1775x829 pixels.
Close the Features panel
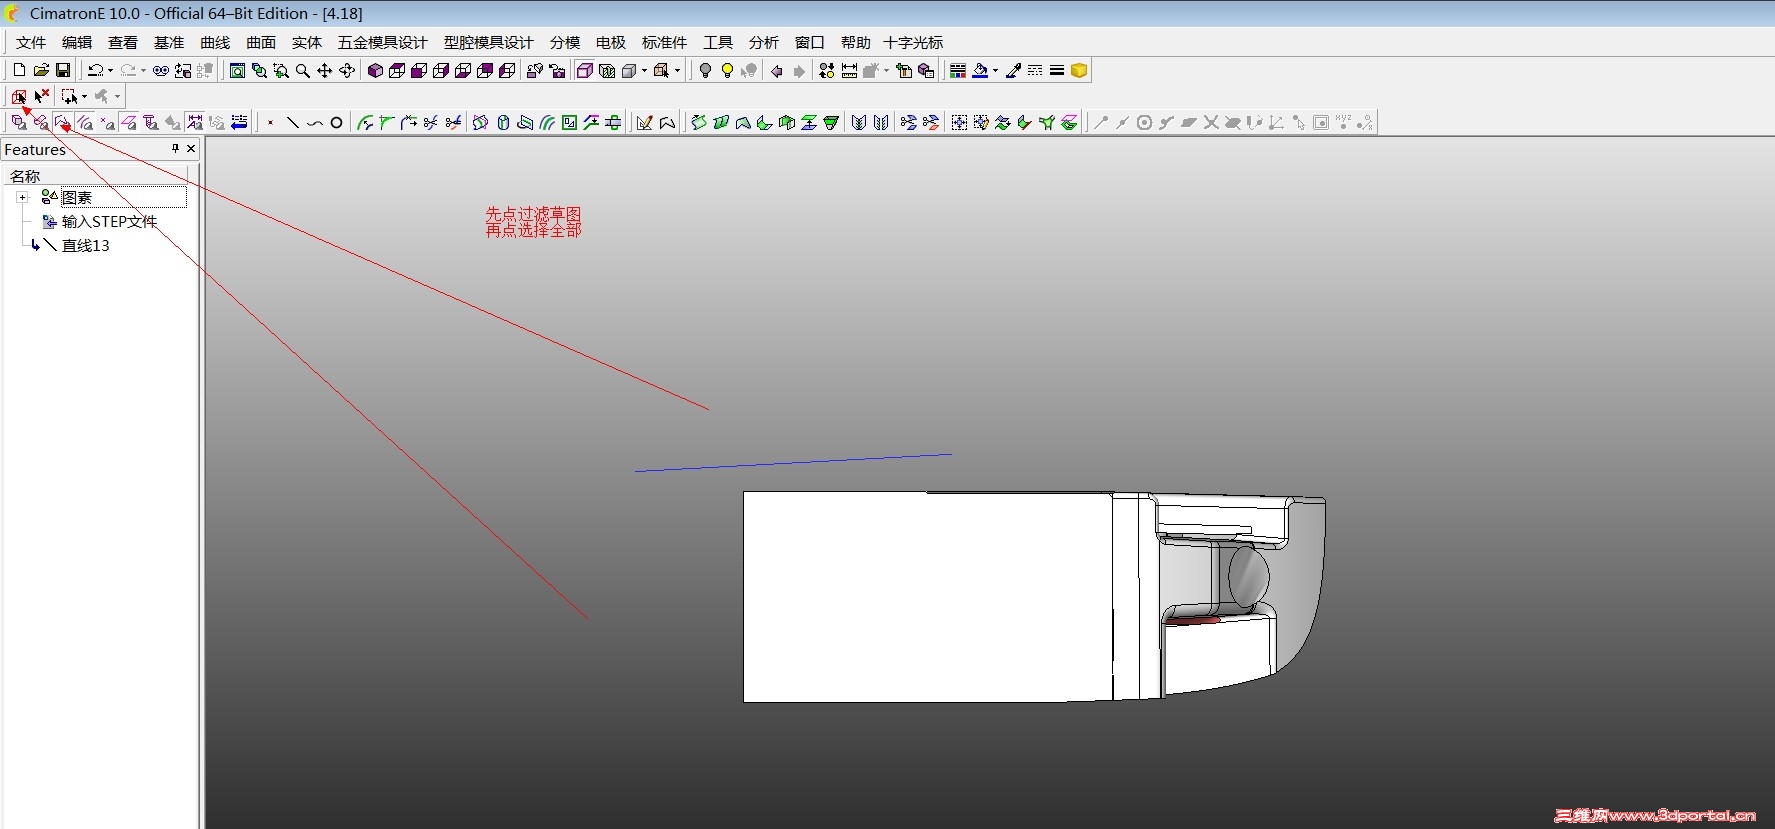(x=191, y=148)
